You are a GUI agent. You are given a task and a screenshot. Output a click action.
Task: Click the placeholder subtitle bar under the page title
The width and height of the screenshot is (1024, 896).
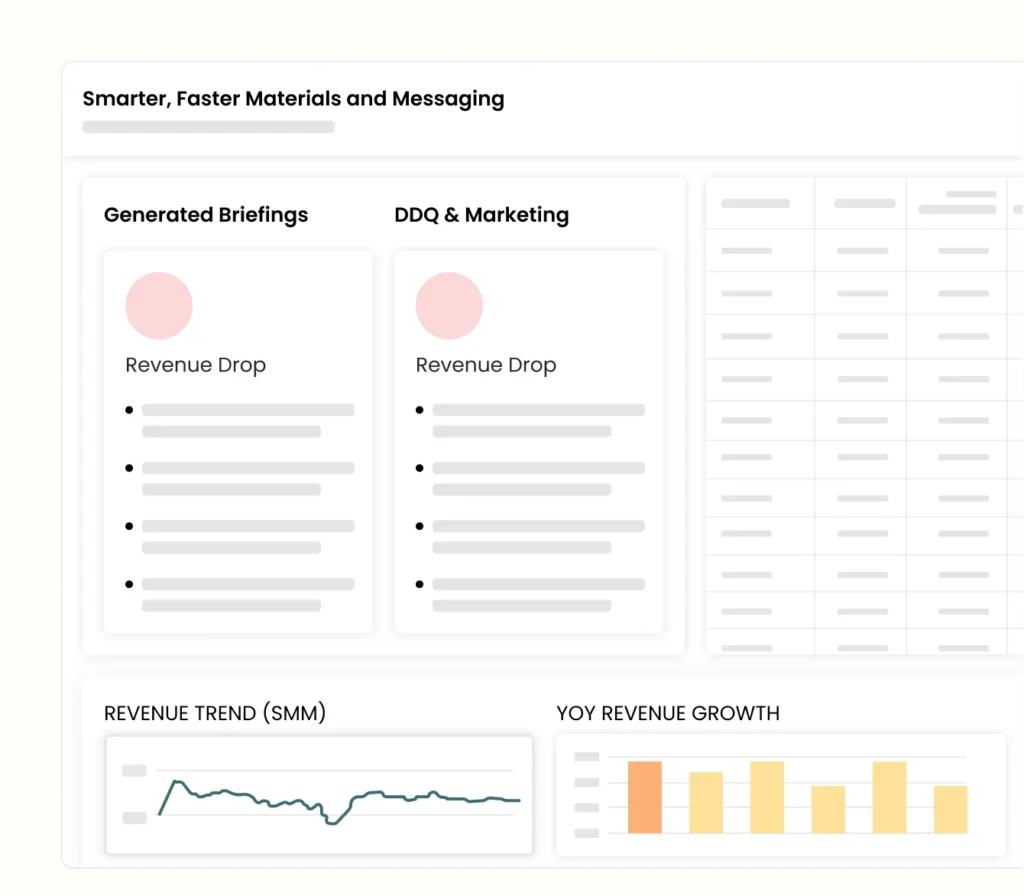point(208,127)
